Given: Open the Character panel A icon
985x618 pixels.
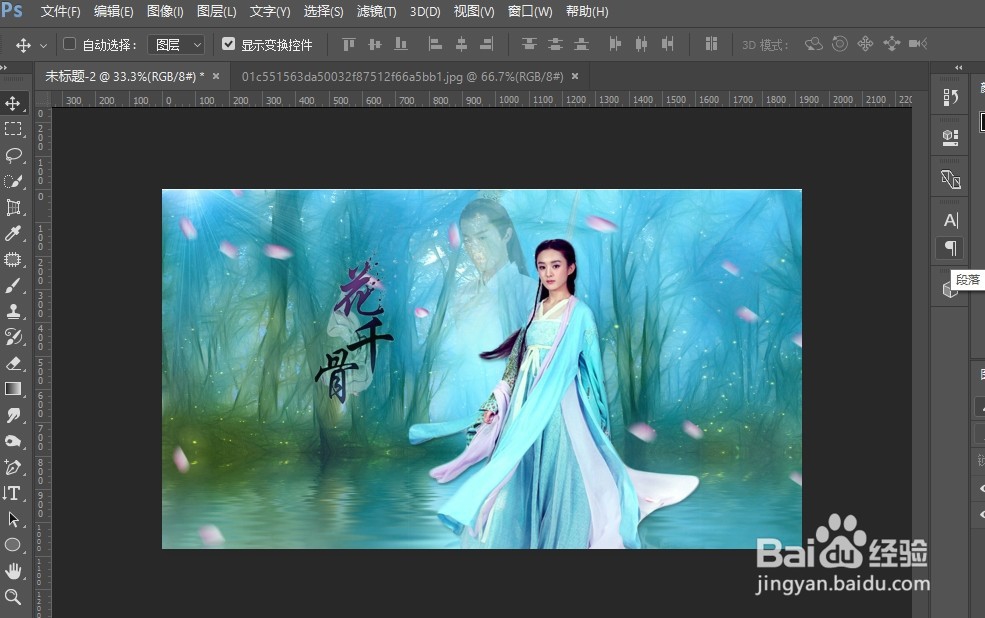Looking at the screenshot, I should (951, 220).
